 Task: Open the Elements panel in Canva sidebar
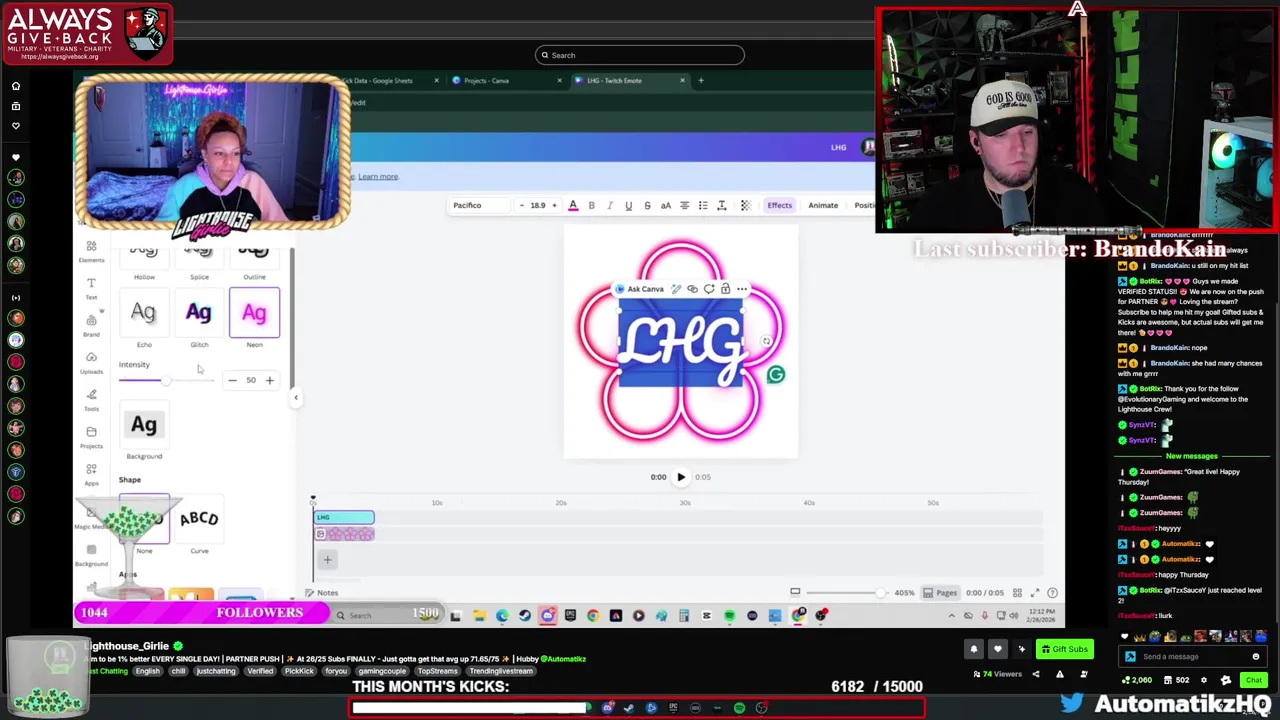click(91, 251)
